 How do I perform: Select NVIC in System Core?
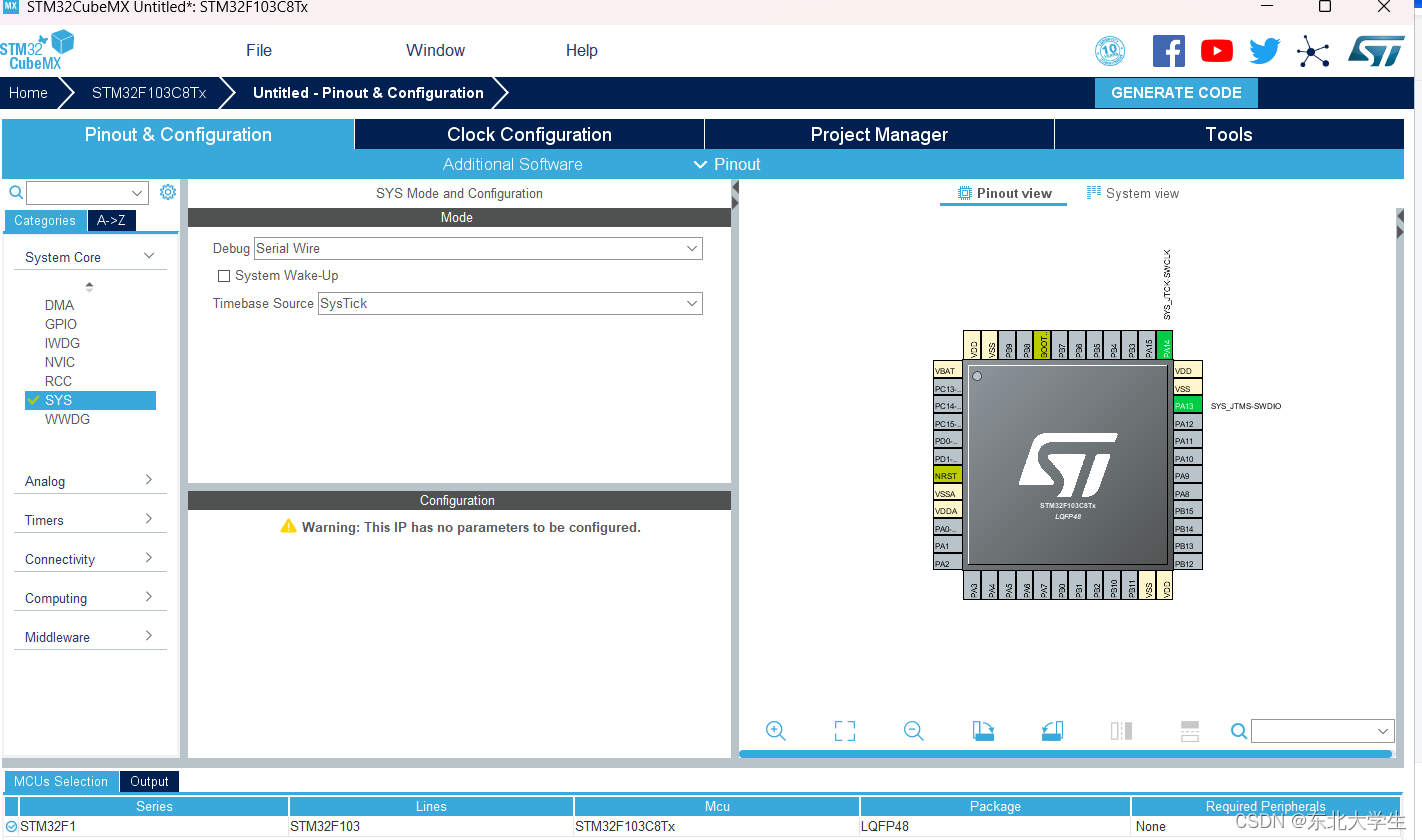59,362
